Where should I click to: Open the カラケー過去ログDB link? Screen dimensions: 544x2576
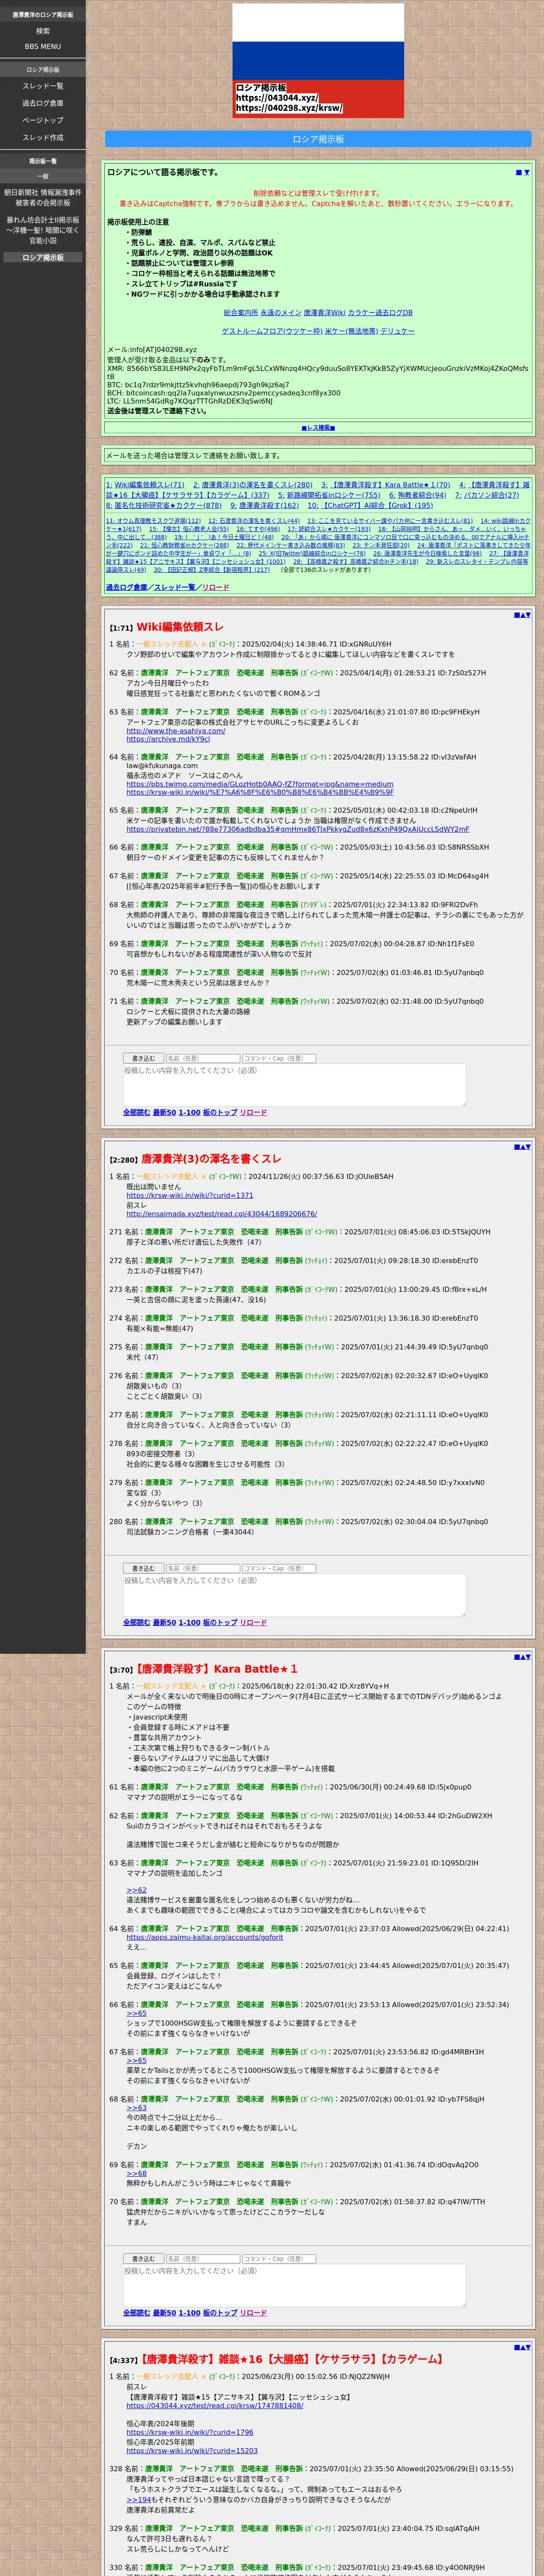(x=380, y=313)
